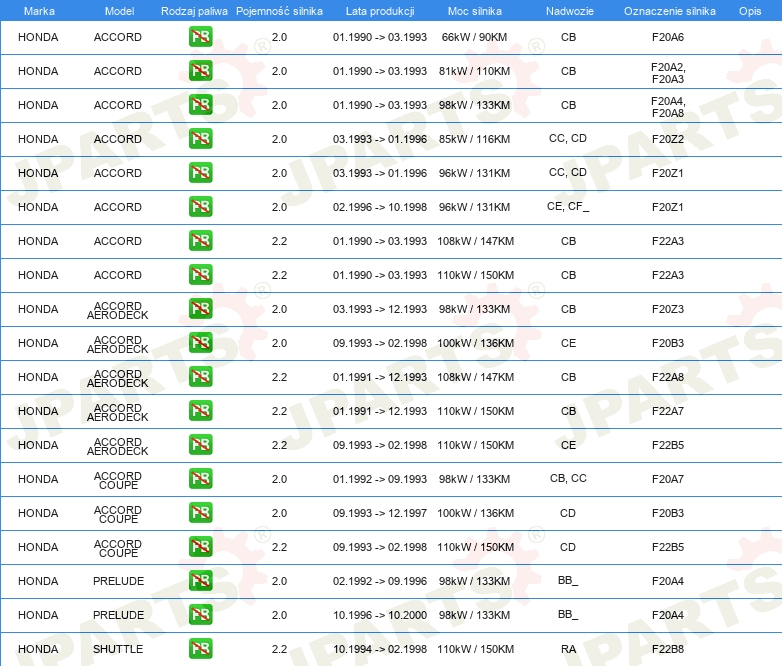Viewport: 782px width, 666px height.
Task: Click the fuel icon in the F20Z3 row
Action: (x=200, y=309)
